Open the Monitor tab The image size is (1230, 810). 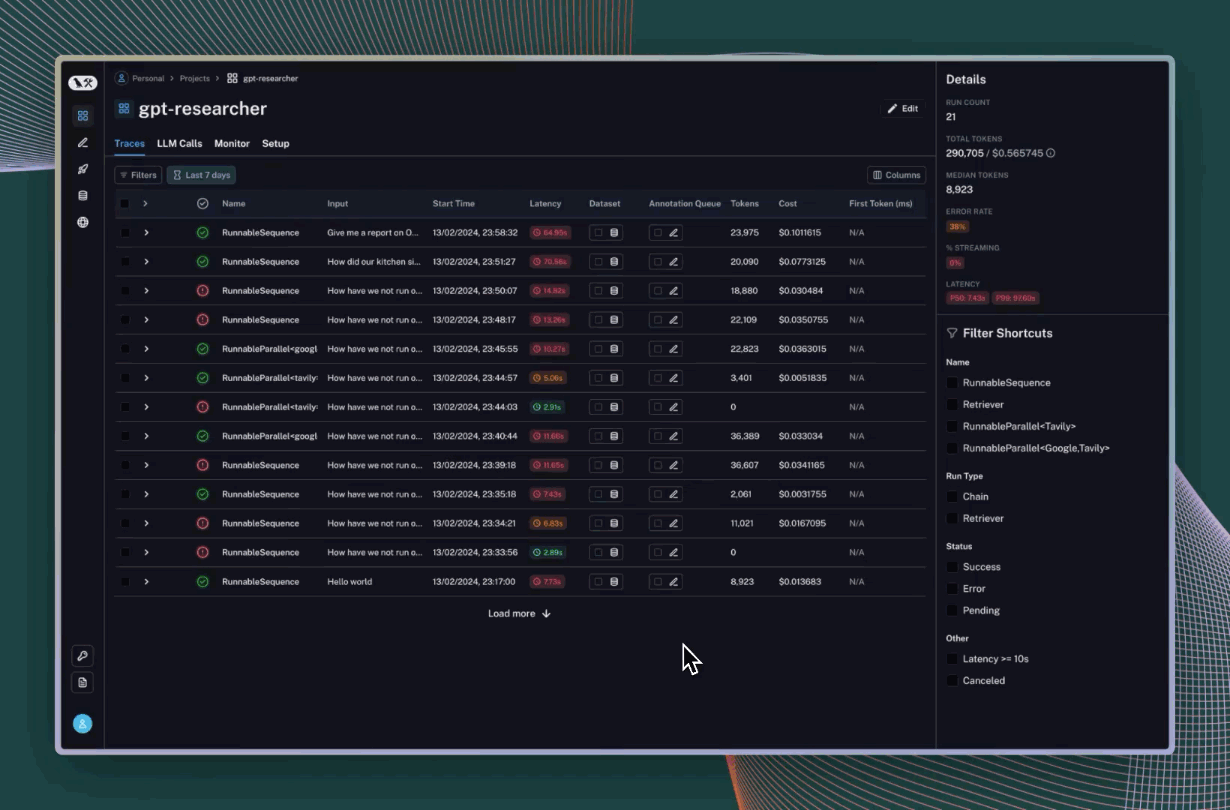coord(232,144)
